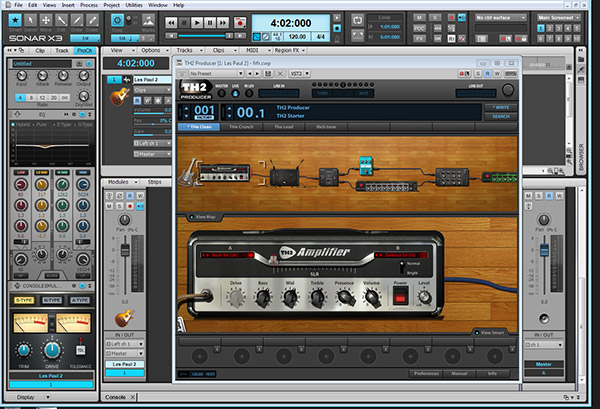Toggle global Mute button in Mix module

pos(419,18)
